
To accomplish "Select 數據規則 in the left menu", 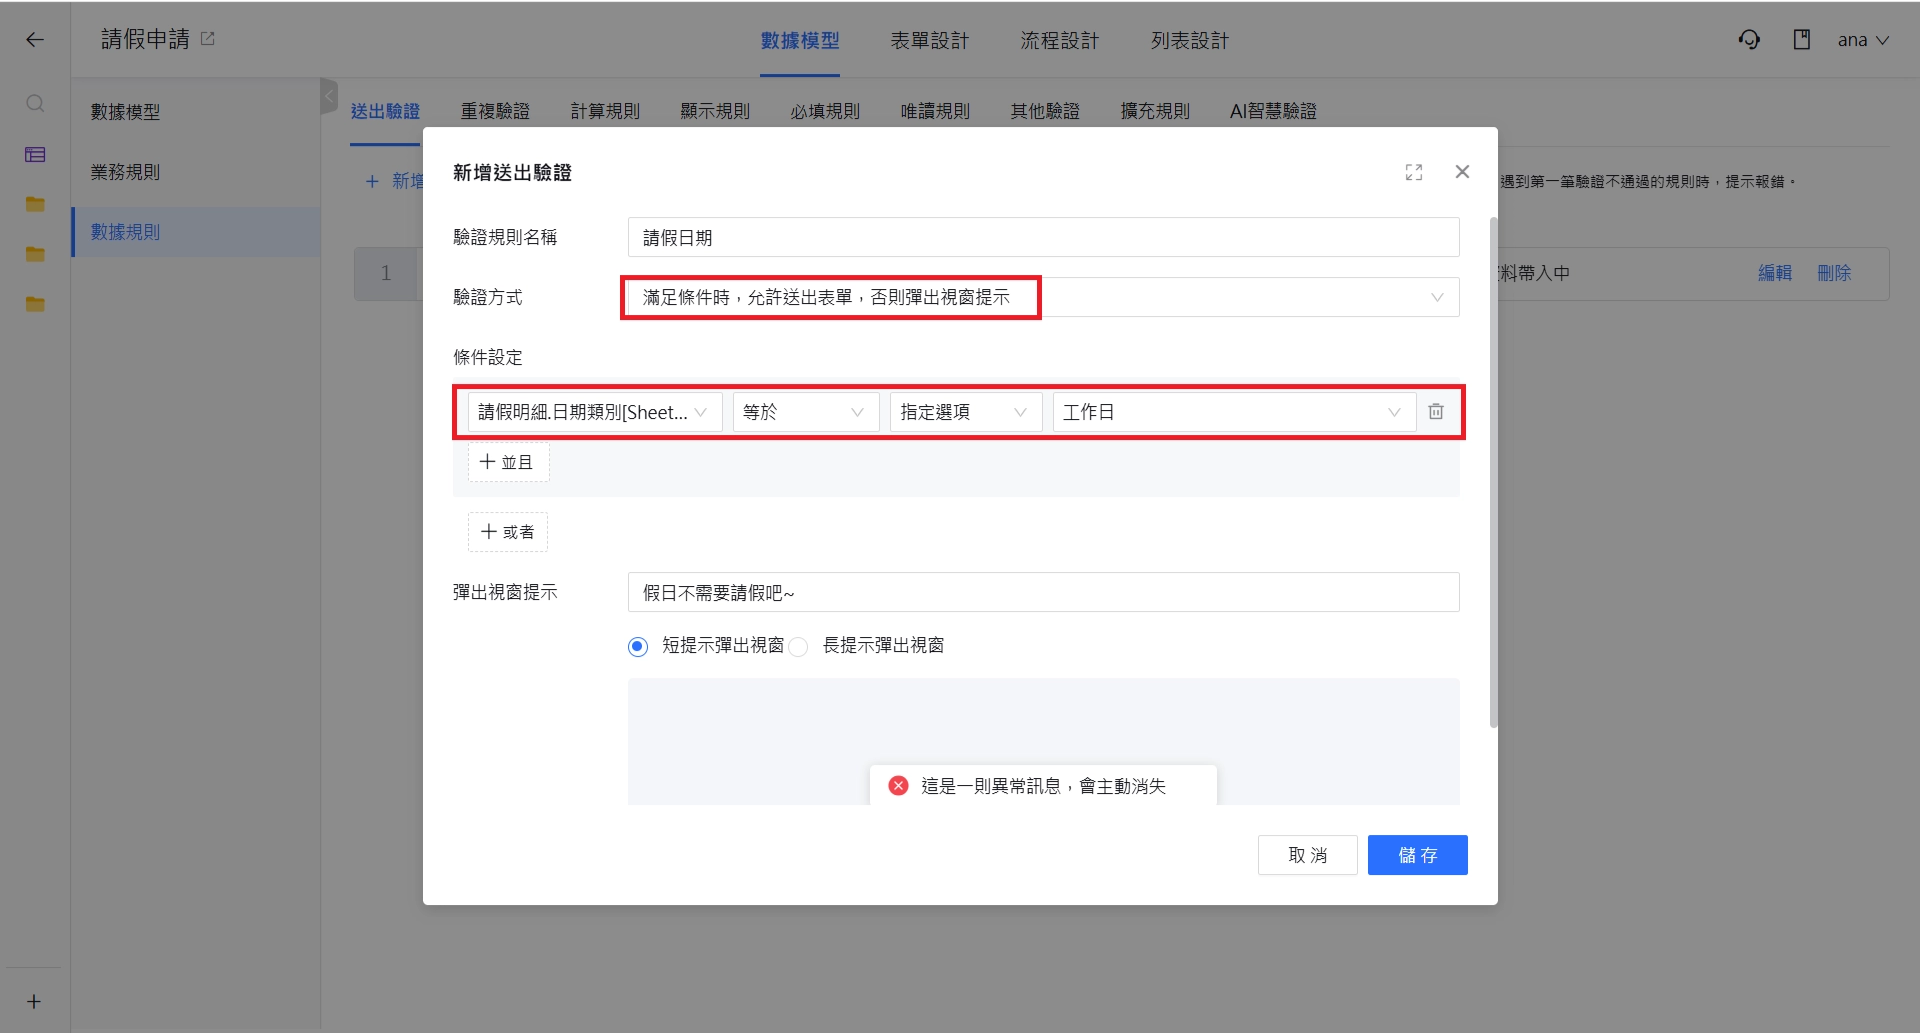I will click(x=196, y=232).
